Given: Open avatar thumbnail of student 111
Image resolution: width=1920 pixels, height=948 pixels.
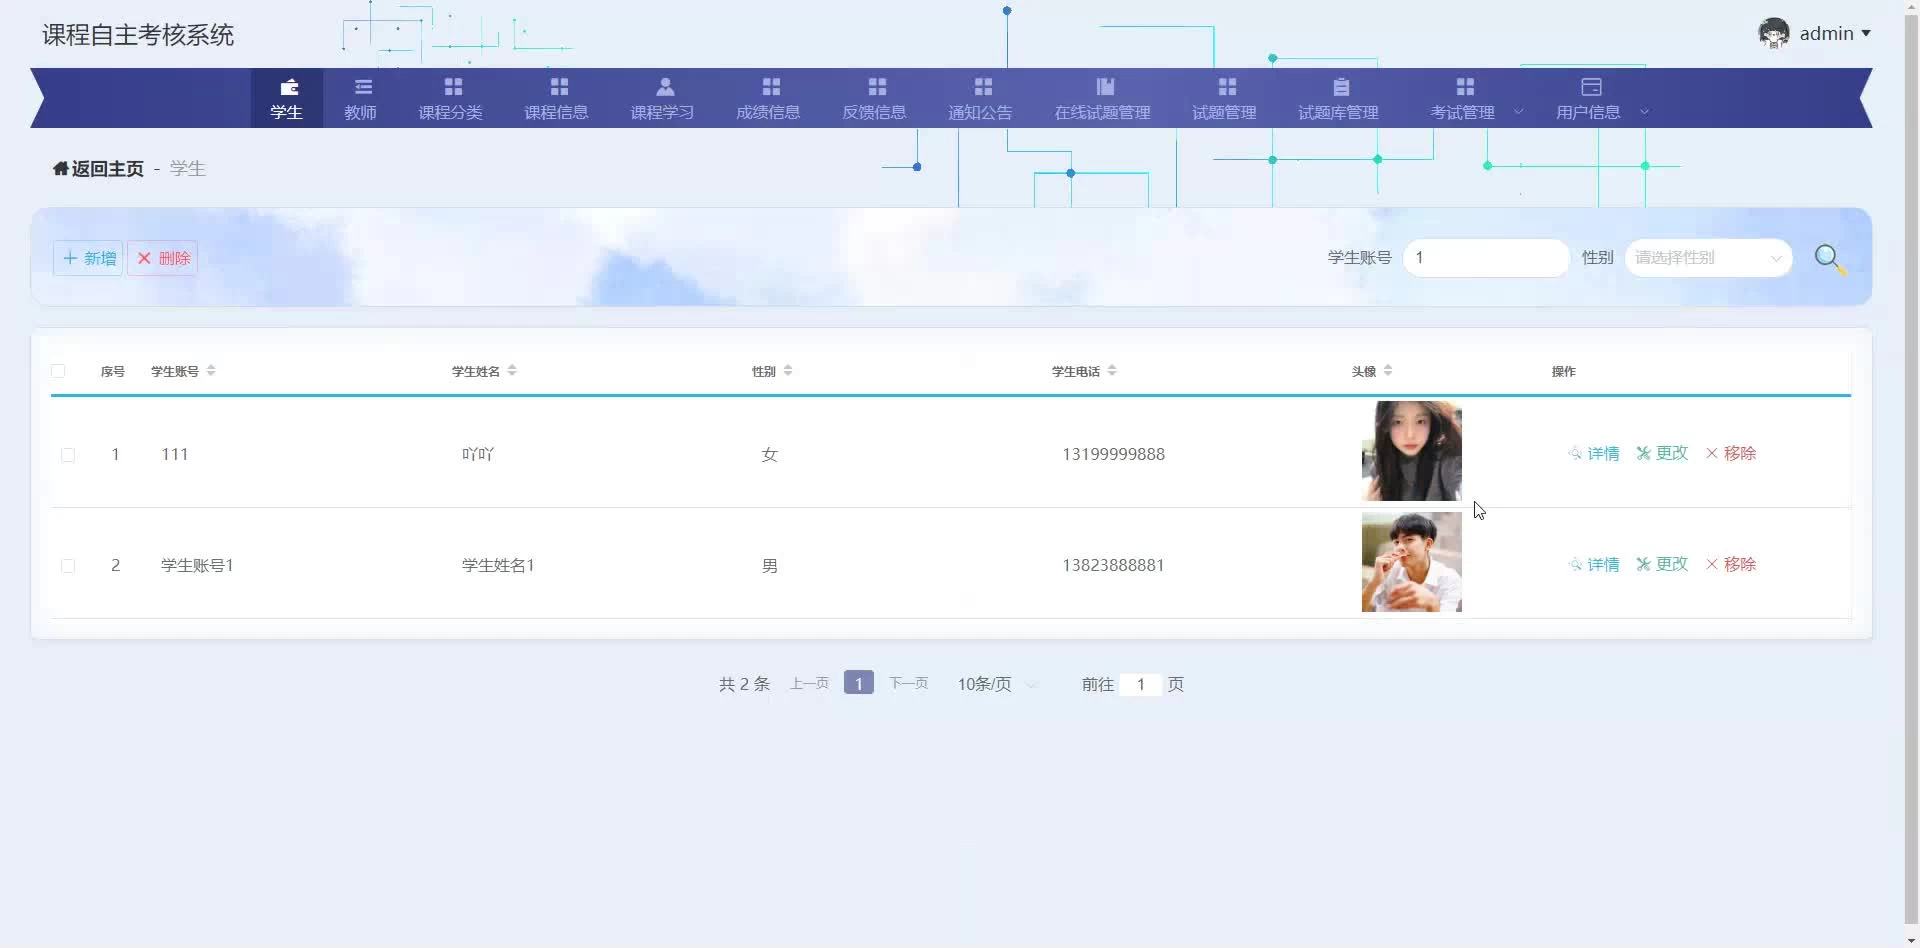Looking at the screenshot, I should 1411,451.
